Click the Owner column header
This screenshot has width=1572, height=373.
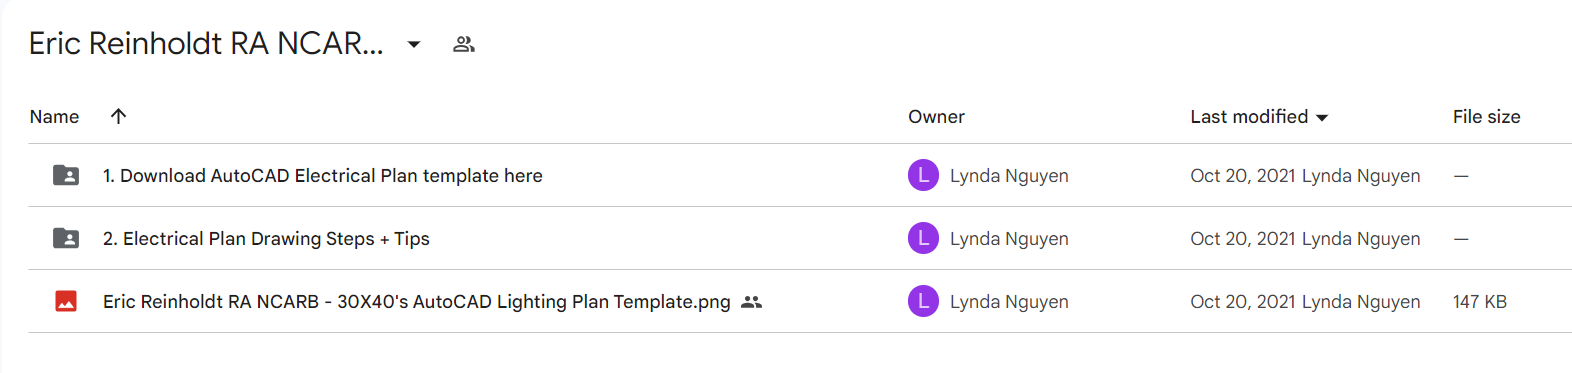936,117
